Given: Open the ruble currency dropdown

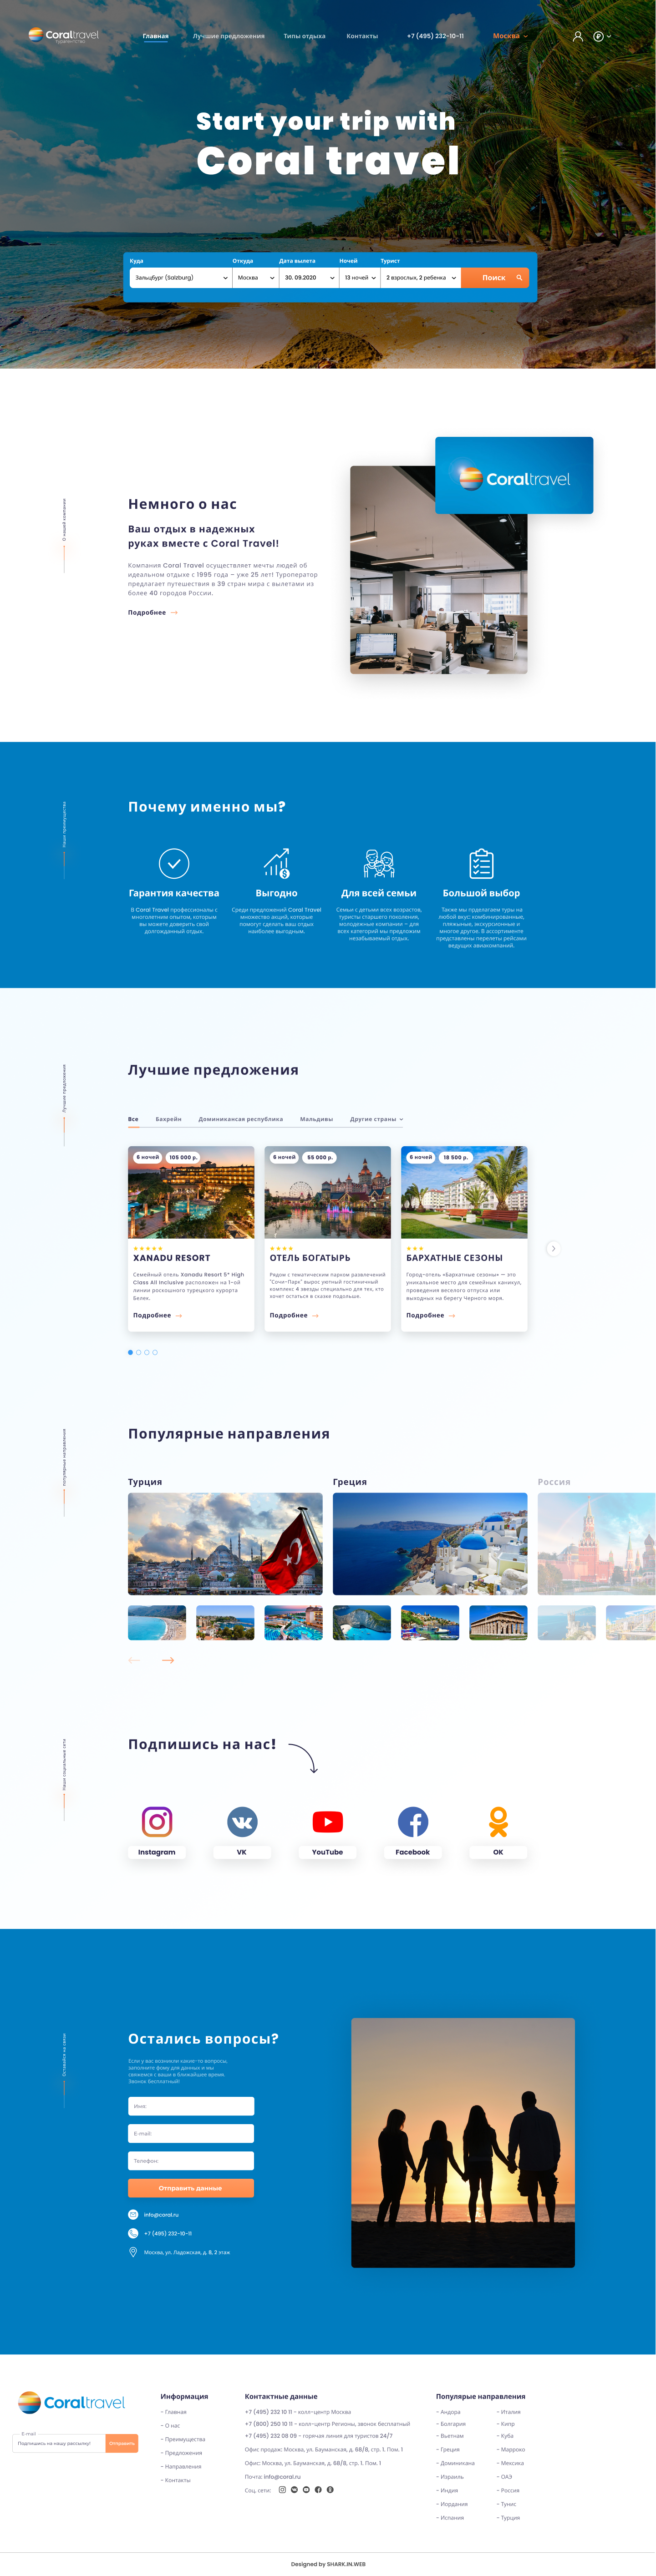Looking at the screenshot, I should click(x=601, y=36).
